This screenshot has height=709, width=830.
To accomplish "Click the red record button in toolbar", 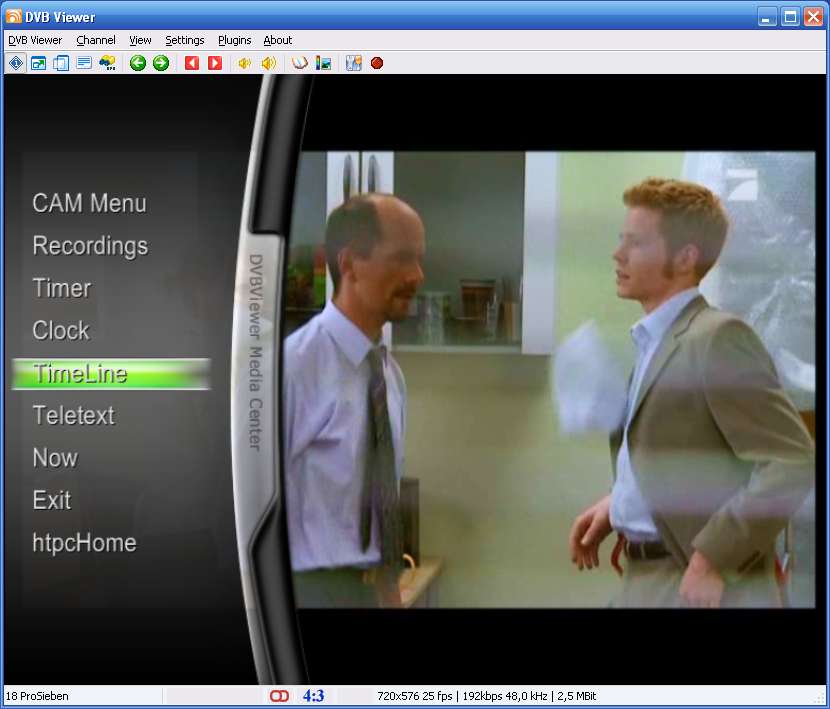I will tap(377, 63).
